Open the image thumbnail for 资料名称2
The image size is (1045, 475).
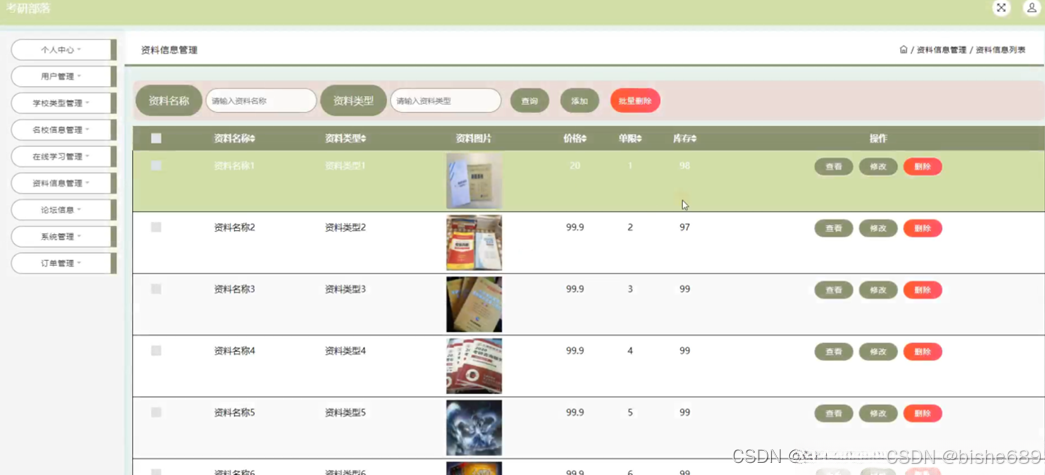[x=474, y=242]
